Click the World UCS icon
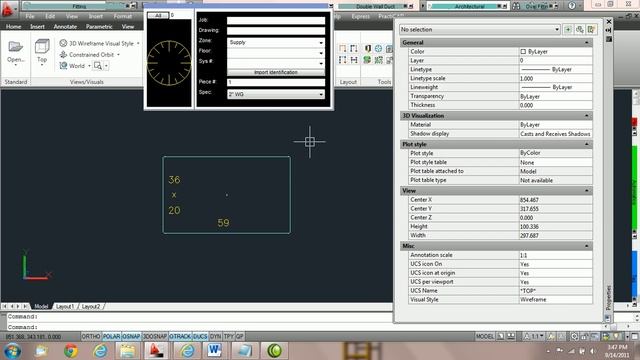Screen dimensions: 640x360 [63, 65]
